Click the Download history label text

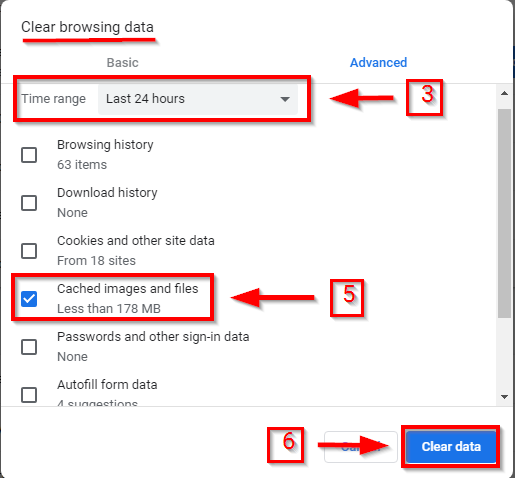coord(107,193)
